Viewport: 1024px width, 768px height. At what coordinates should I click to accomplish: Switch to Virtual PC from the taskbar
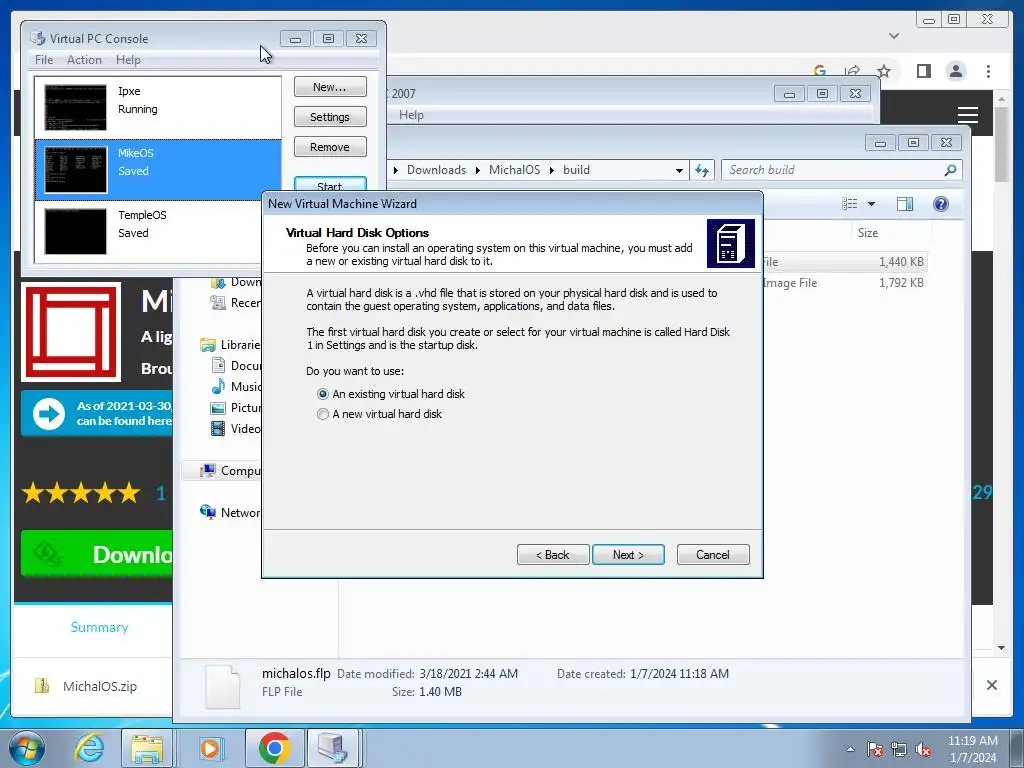coord(332,748)
